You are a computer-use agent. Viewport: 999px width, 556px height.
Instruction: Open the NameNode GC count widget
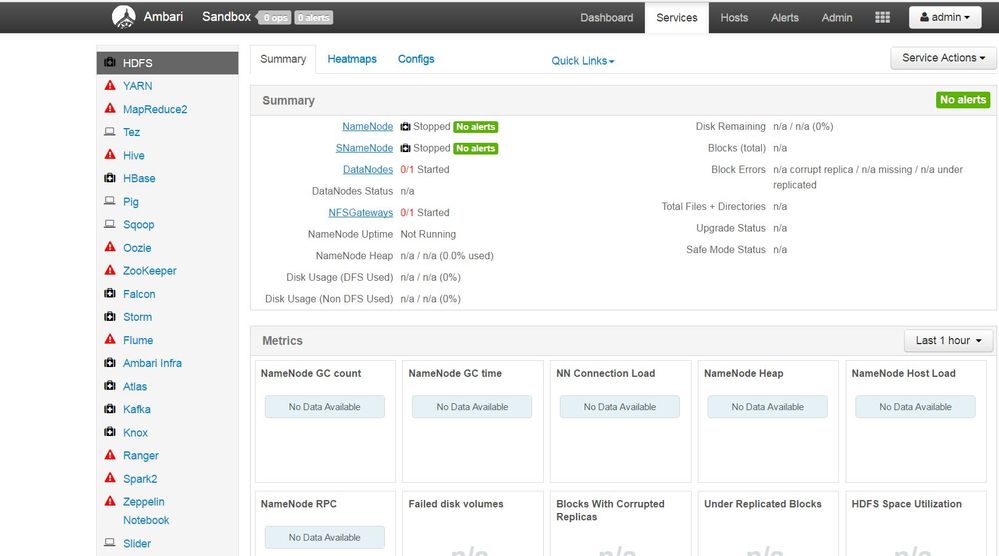tap(325, 422)
